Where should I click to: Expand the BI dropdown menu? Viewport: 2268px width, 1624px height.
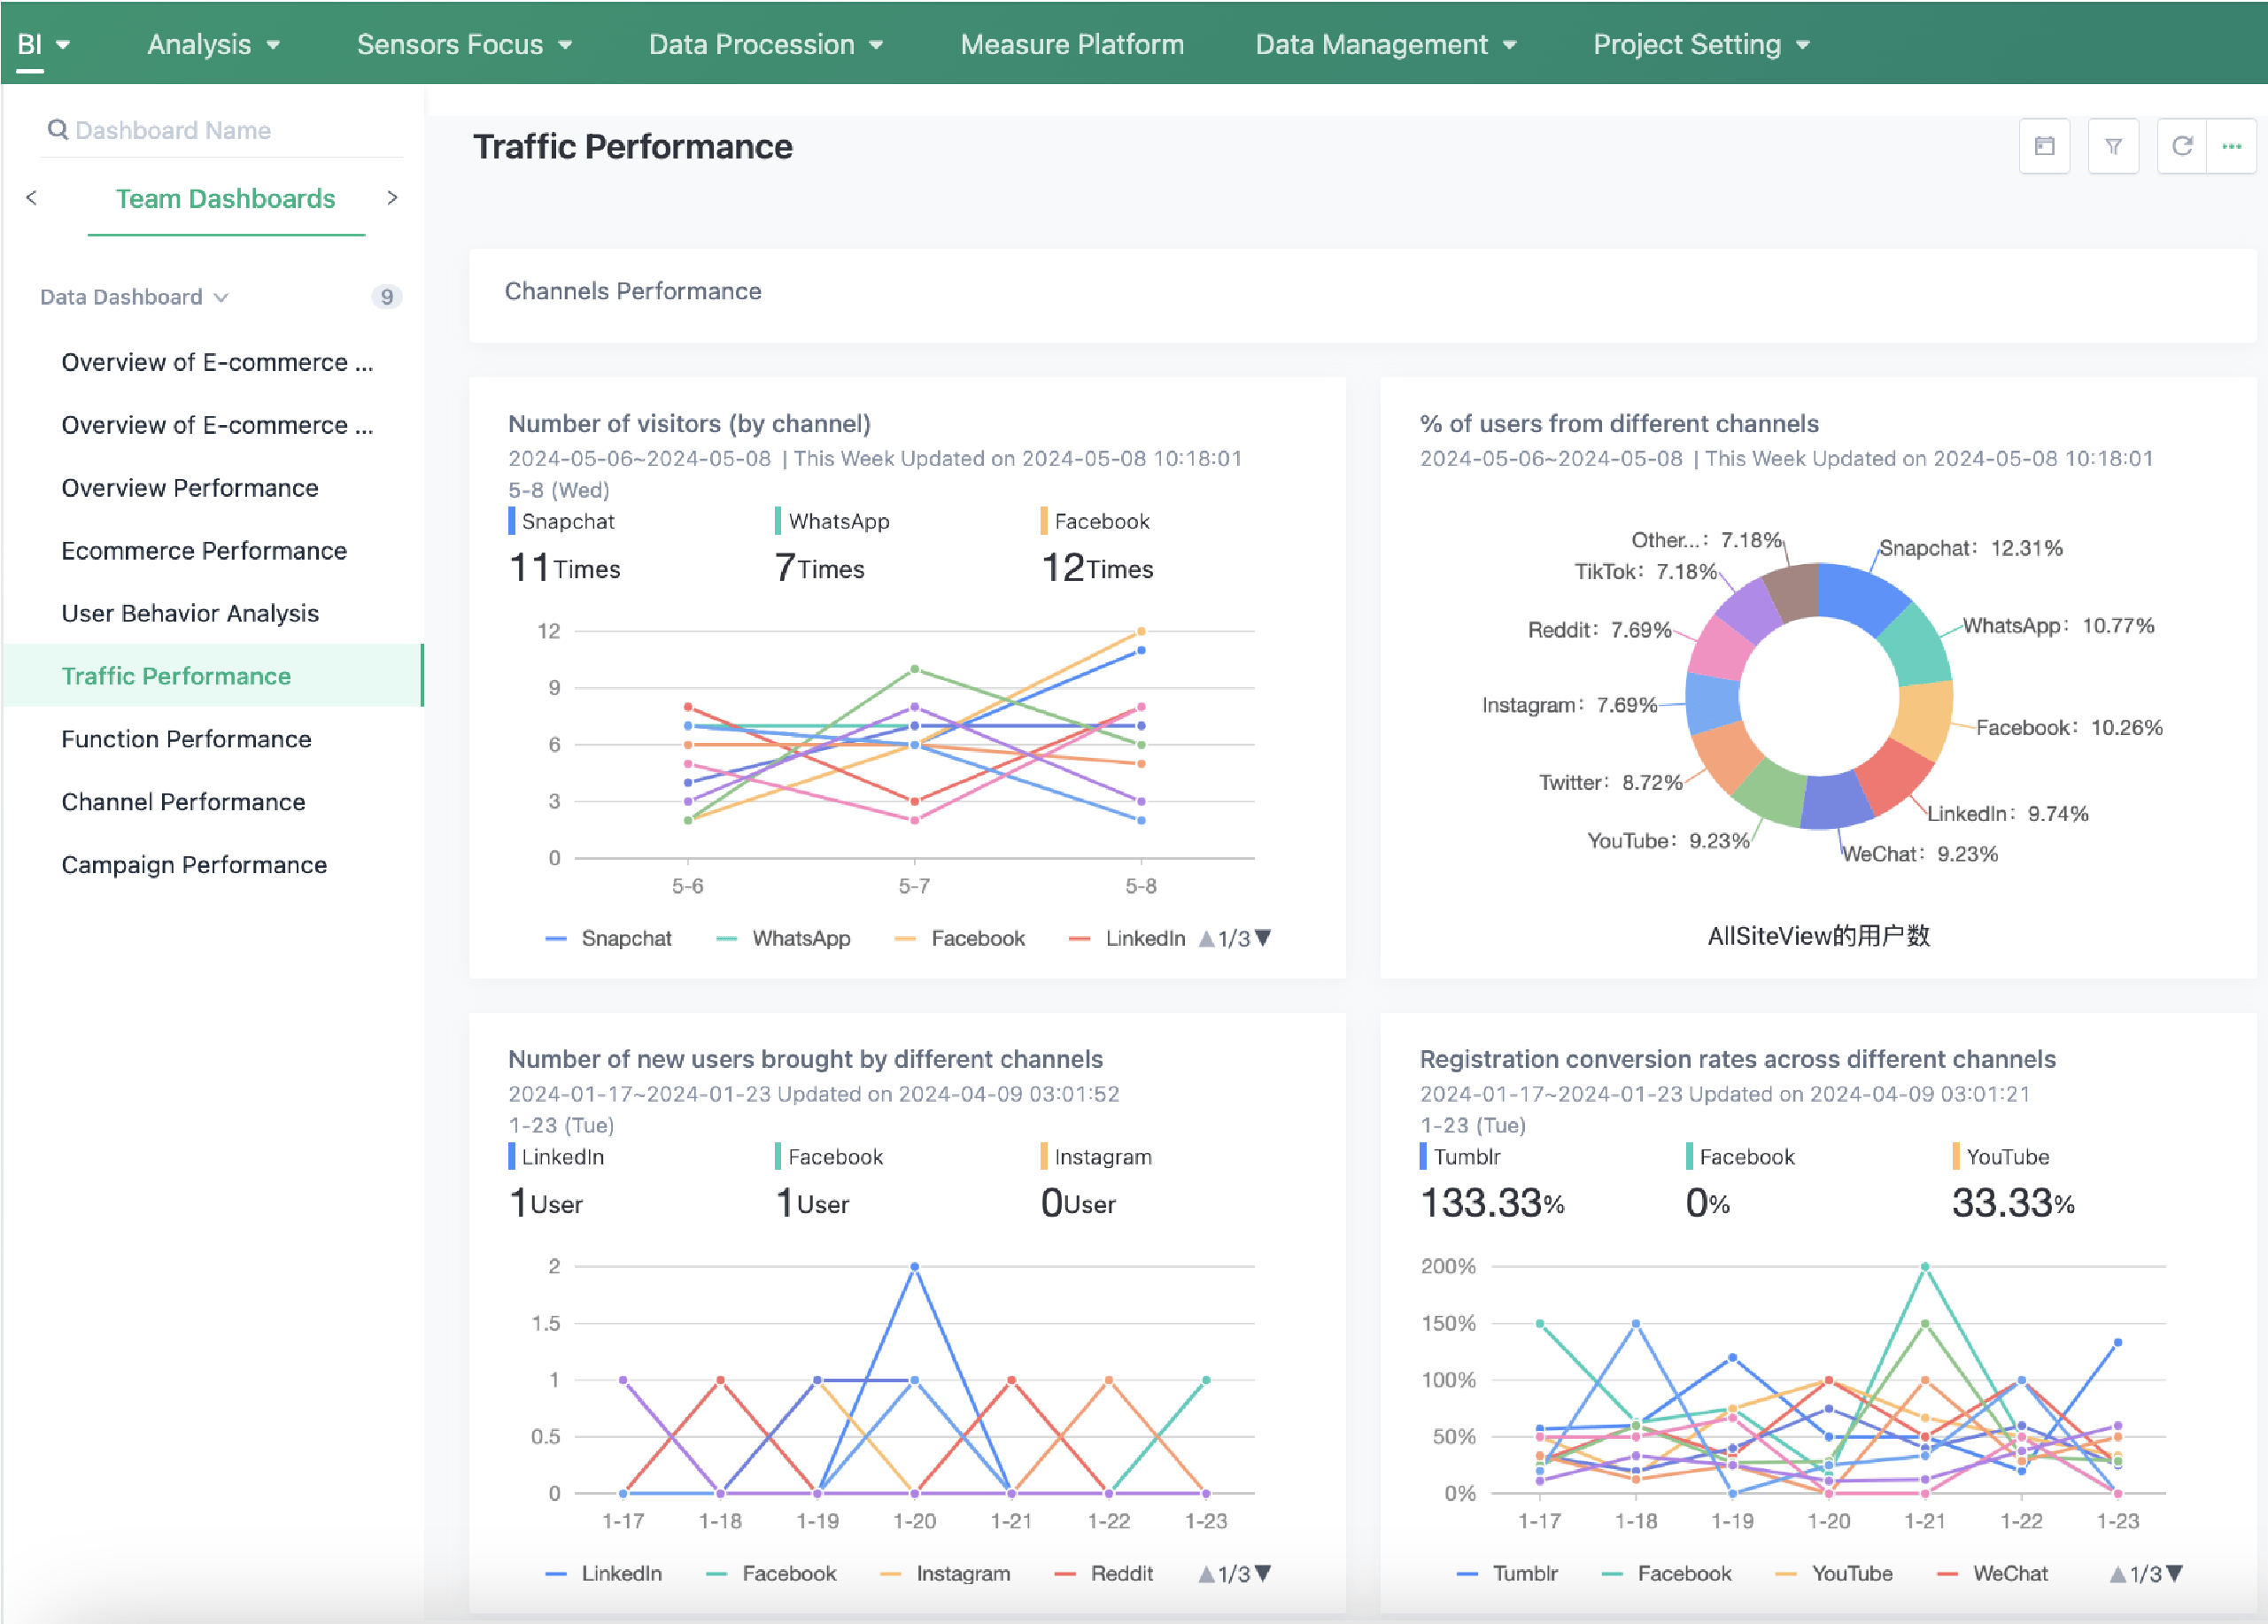(x=44, y=44)
